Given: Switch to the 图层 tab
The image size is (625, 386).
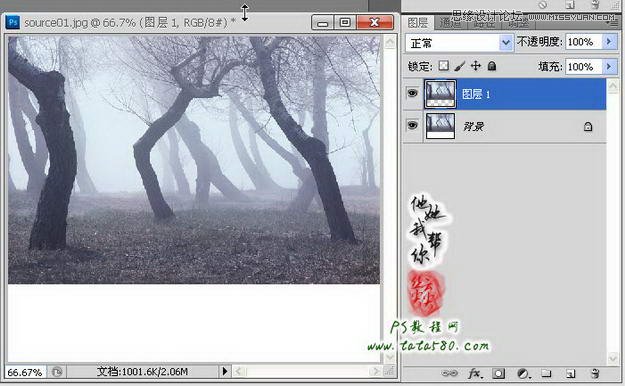Looking at the screenshot, I should coord(418,23).
